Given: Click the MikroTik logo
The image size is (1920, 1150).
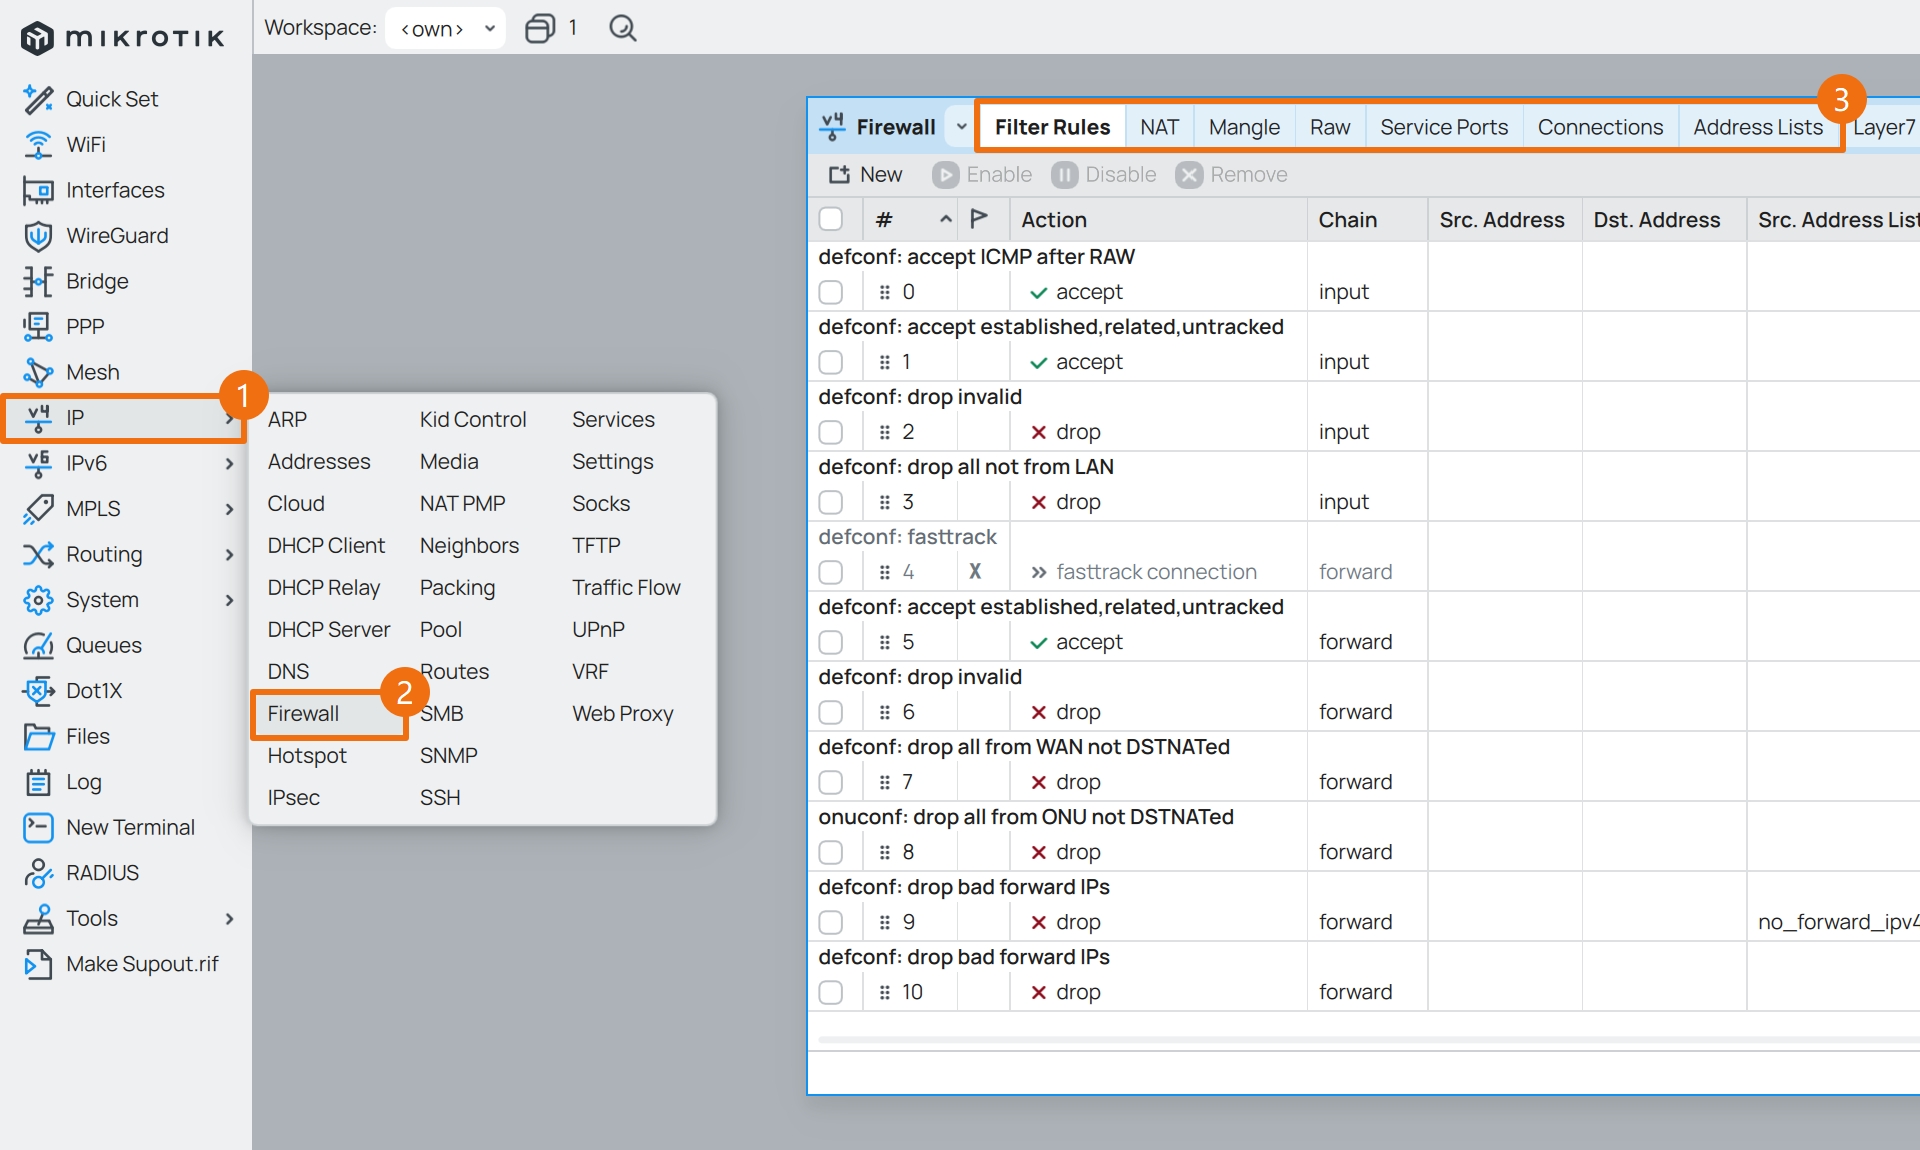Looking at the screenshot, I should tap(122, 38).
